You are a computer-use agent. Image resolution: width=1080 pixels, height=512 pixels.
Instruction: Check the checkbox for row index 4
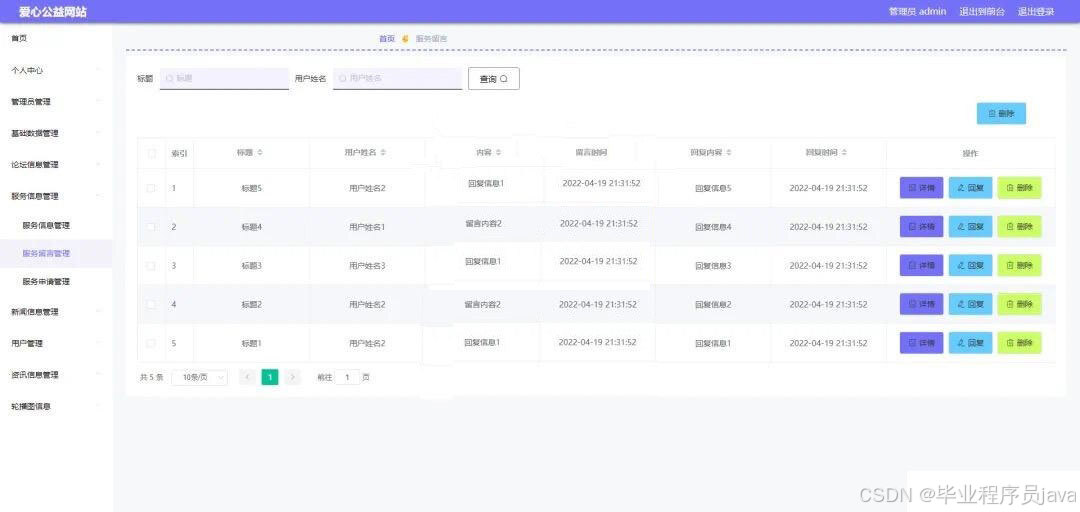[152, 304]
